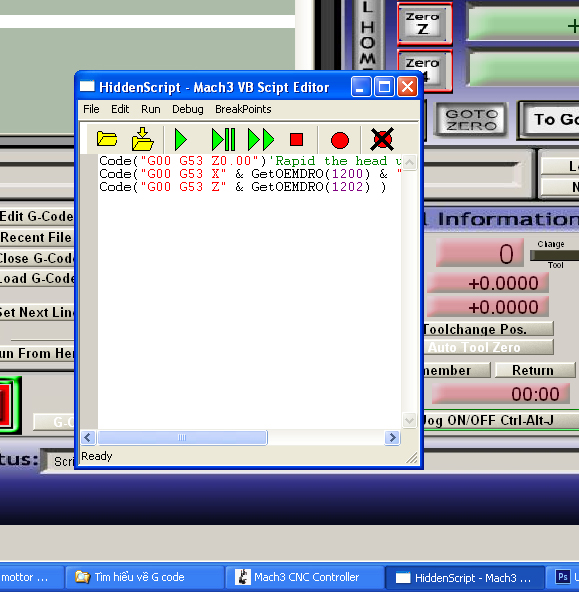
Task: Click the GOTO ZERO button in Mach3
Action: pyautogui.click(x=471, y=120)
